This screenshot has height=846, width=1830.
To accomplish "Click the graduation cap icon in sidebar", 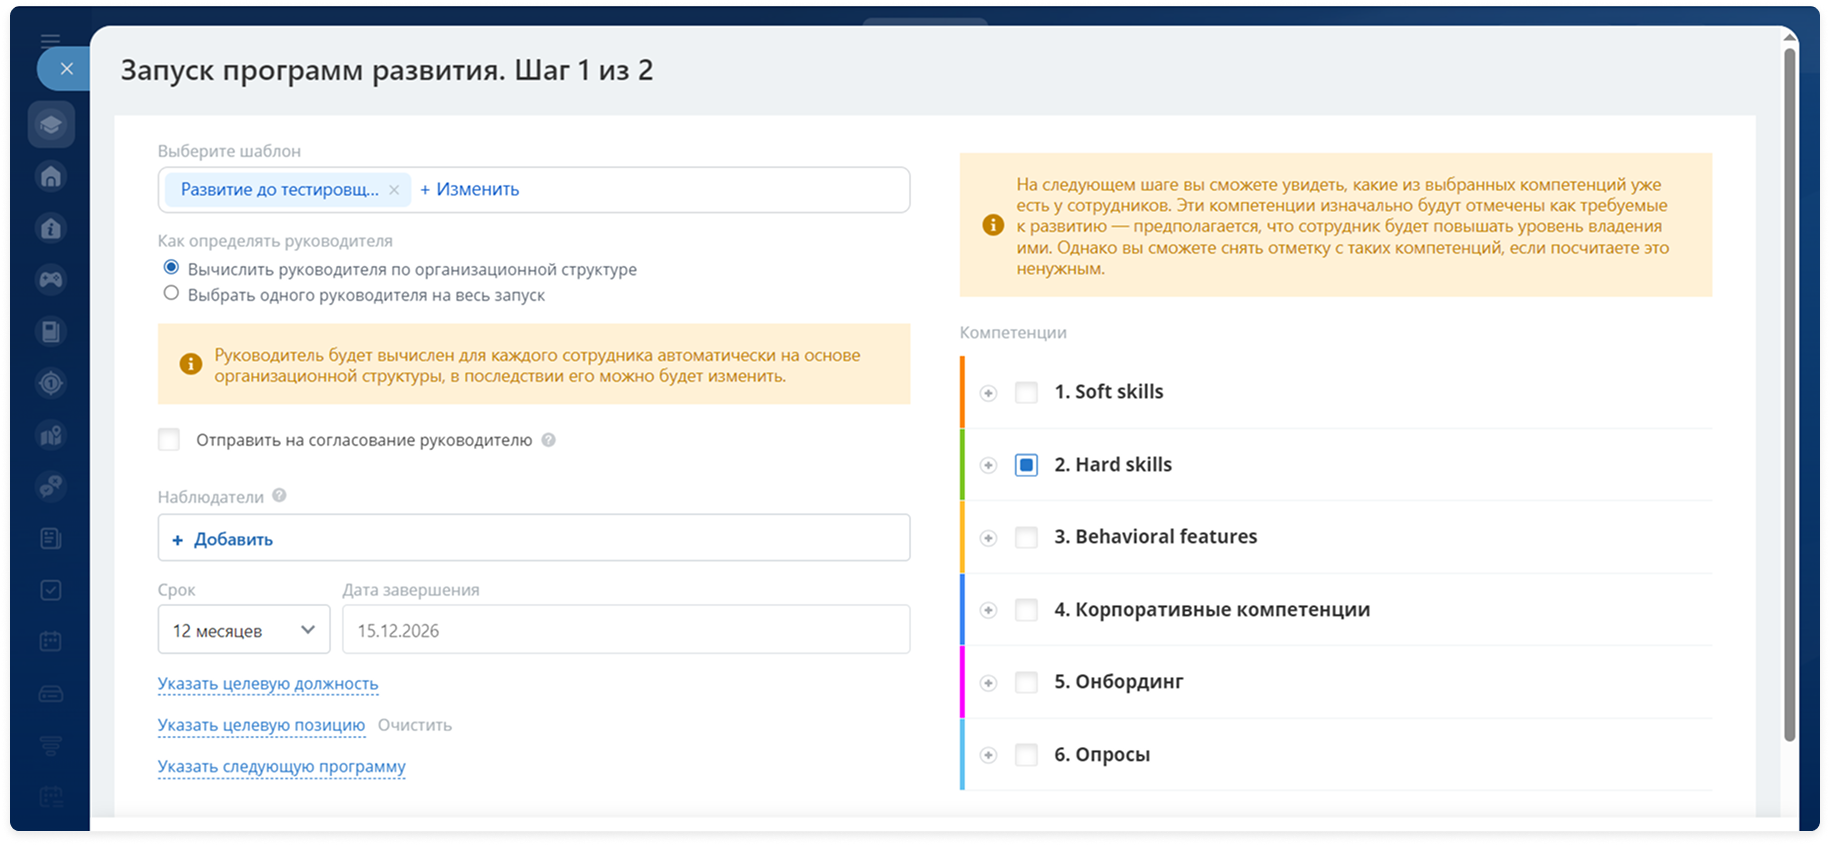I will click(x=51, y=125).
